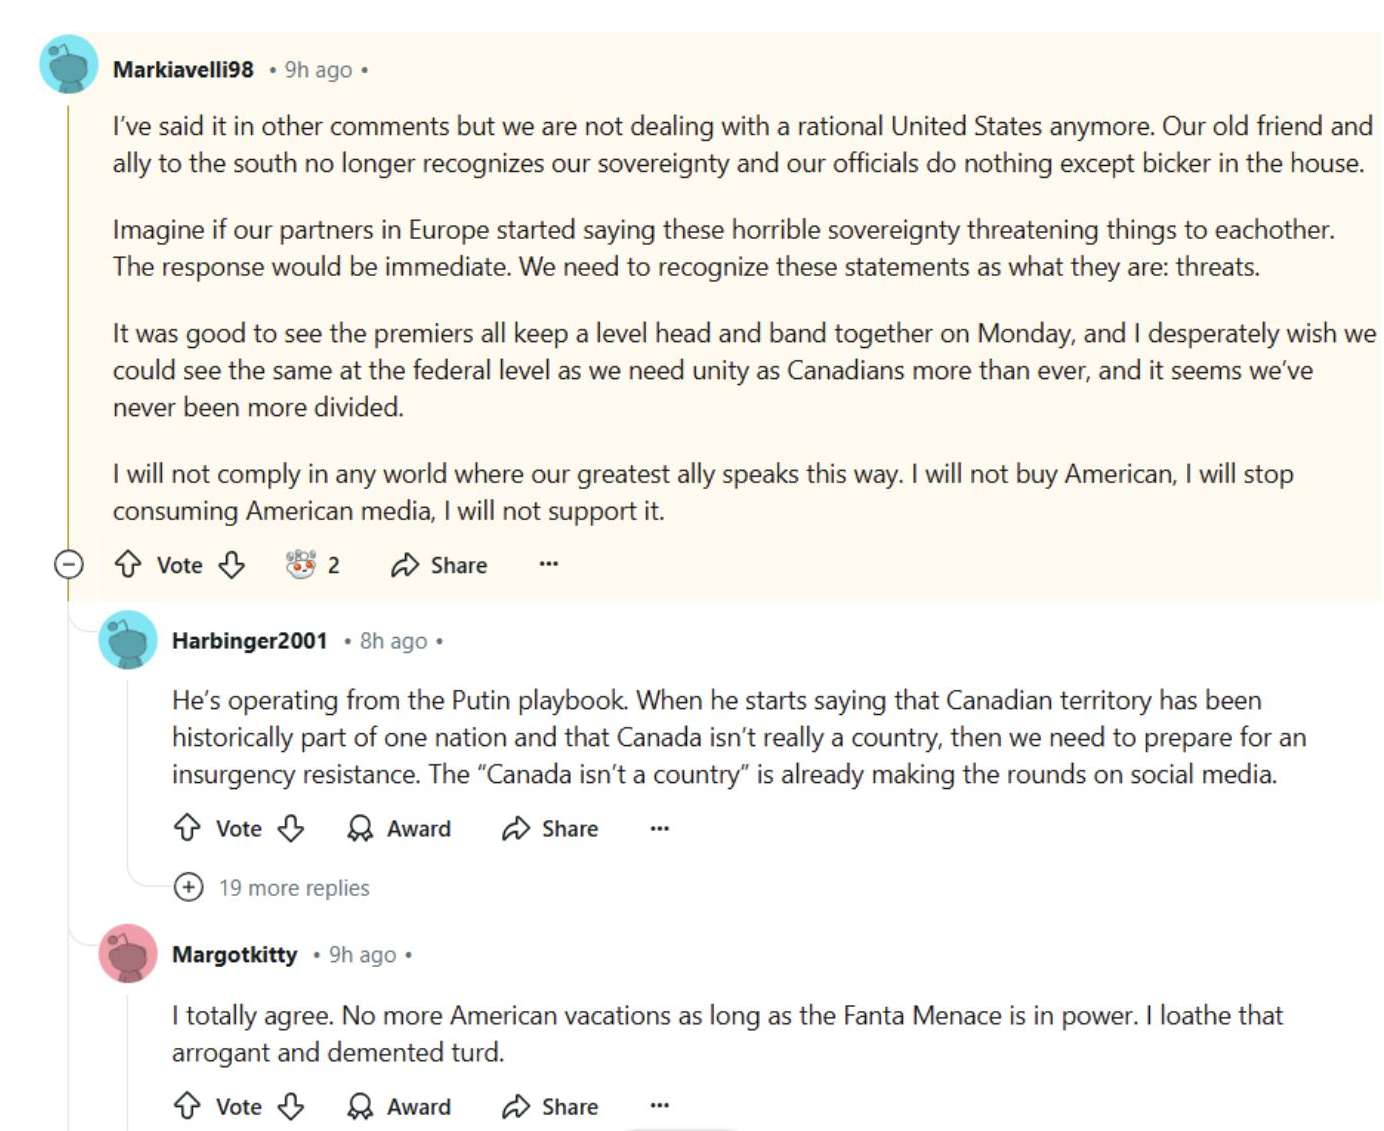This screenshot has width=1384, height=1131.
Task: Open more options on Harbinger2001's reply
Action: (659, 828)
